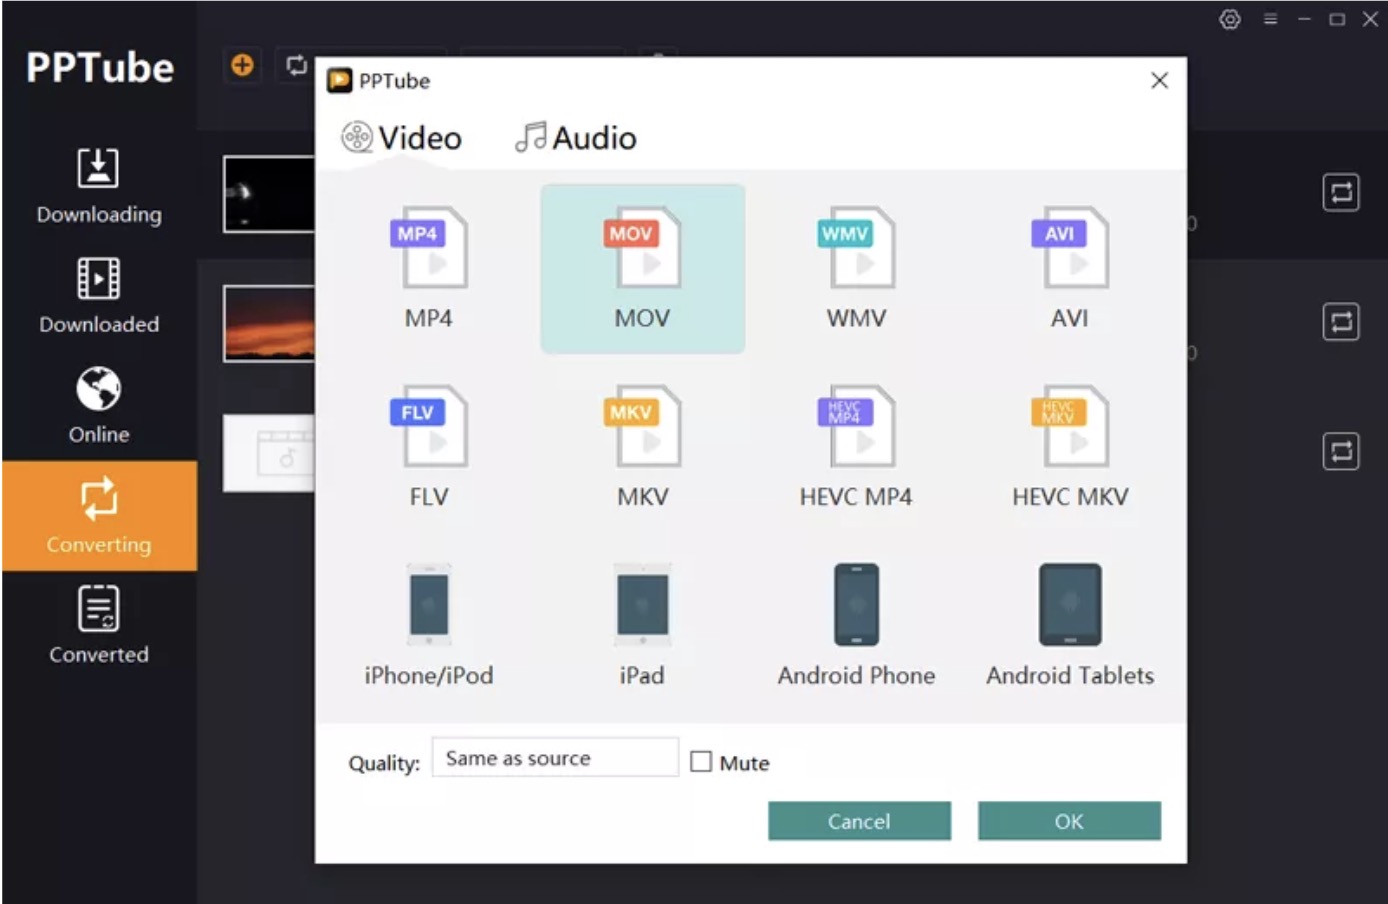1388x904 pixels.
Task: Click the orange add file plus button
Action: tap(242, 65)
